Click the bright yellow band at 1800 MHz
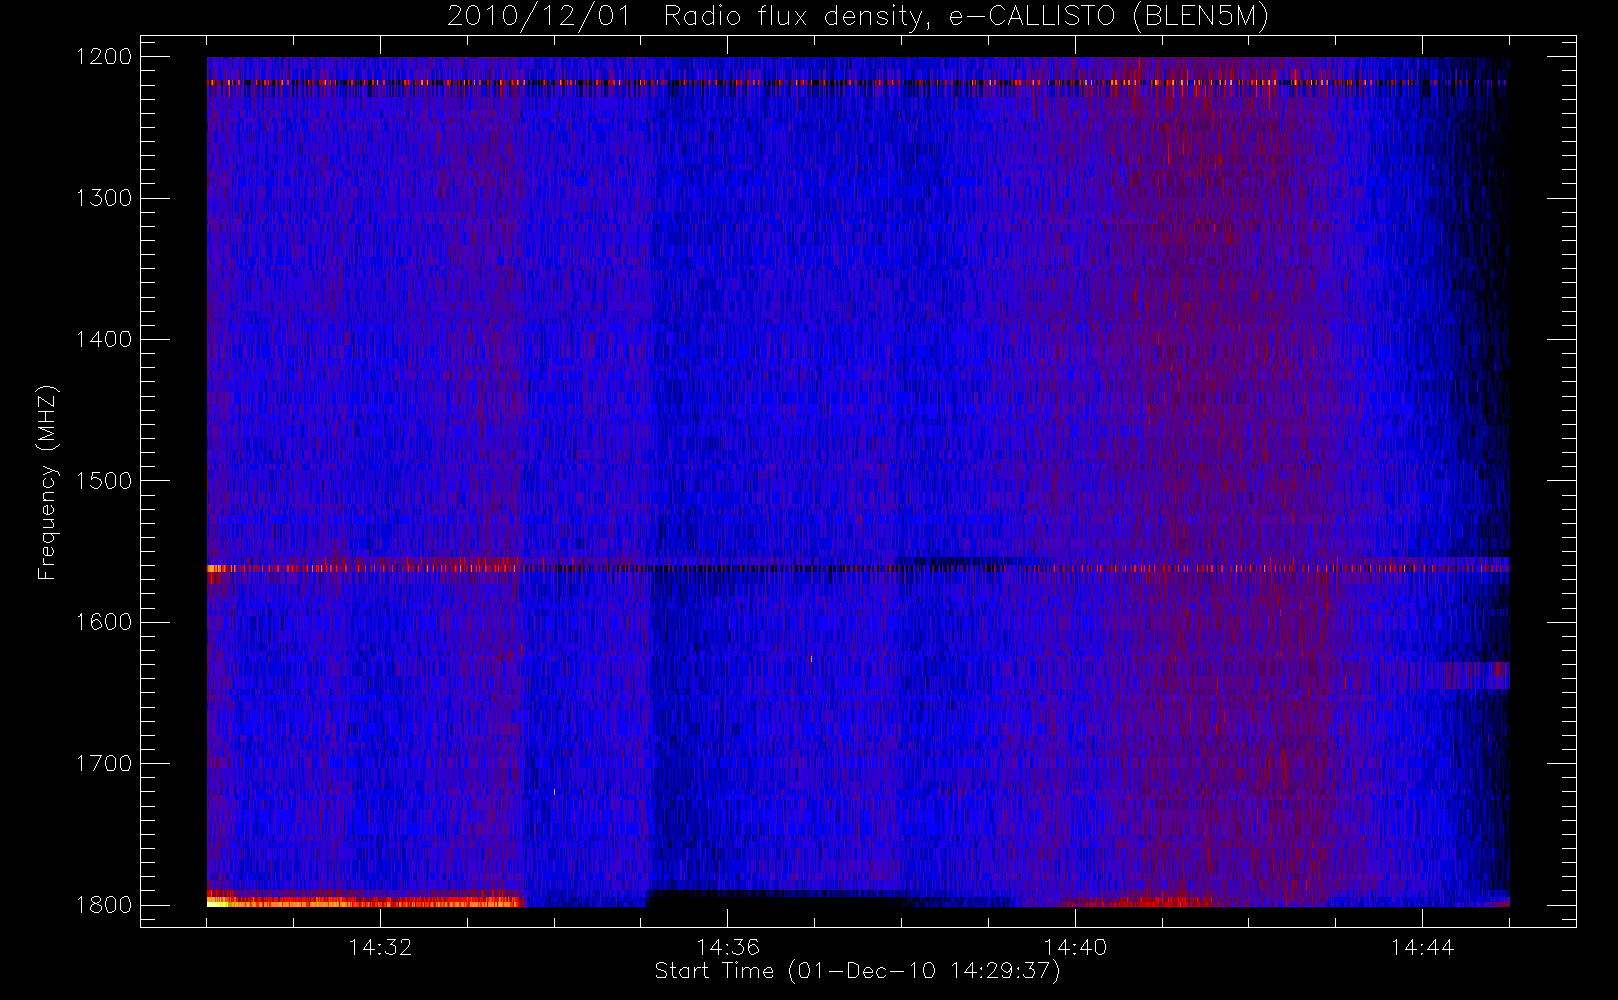The width and height of the screenshot is (1618, 1000). tap(365, 901)
